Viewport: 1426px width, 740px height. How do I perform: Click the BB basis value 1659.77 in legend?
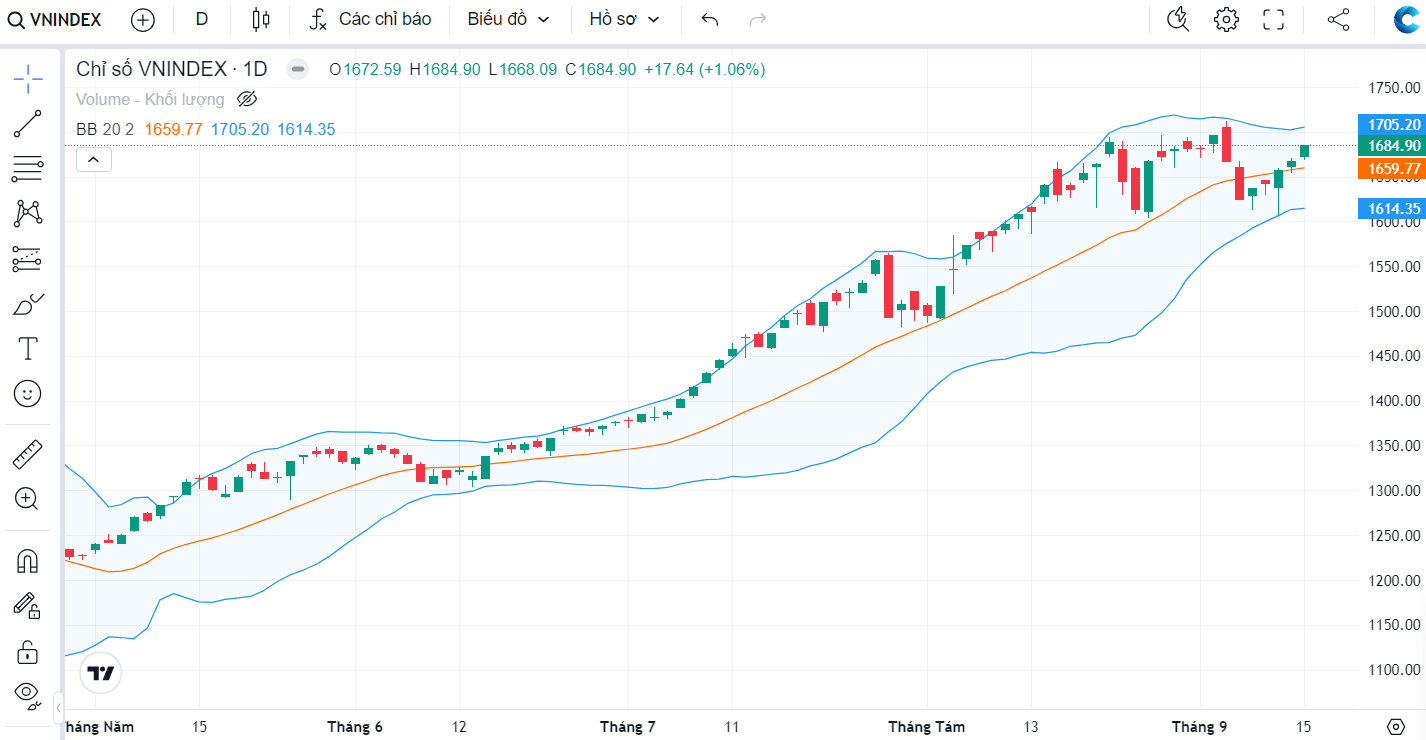point(174,129)
